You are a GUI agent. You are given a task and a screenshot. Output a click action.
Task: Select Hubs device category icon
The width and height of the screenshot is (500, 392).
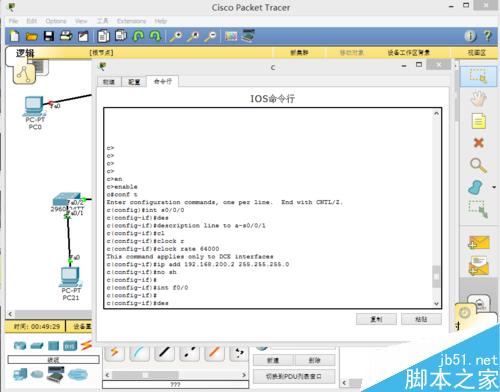(53, 346)
